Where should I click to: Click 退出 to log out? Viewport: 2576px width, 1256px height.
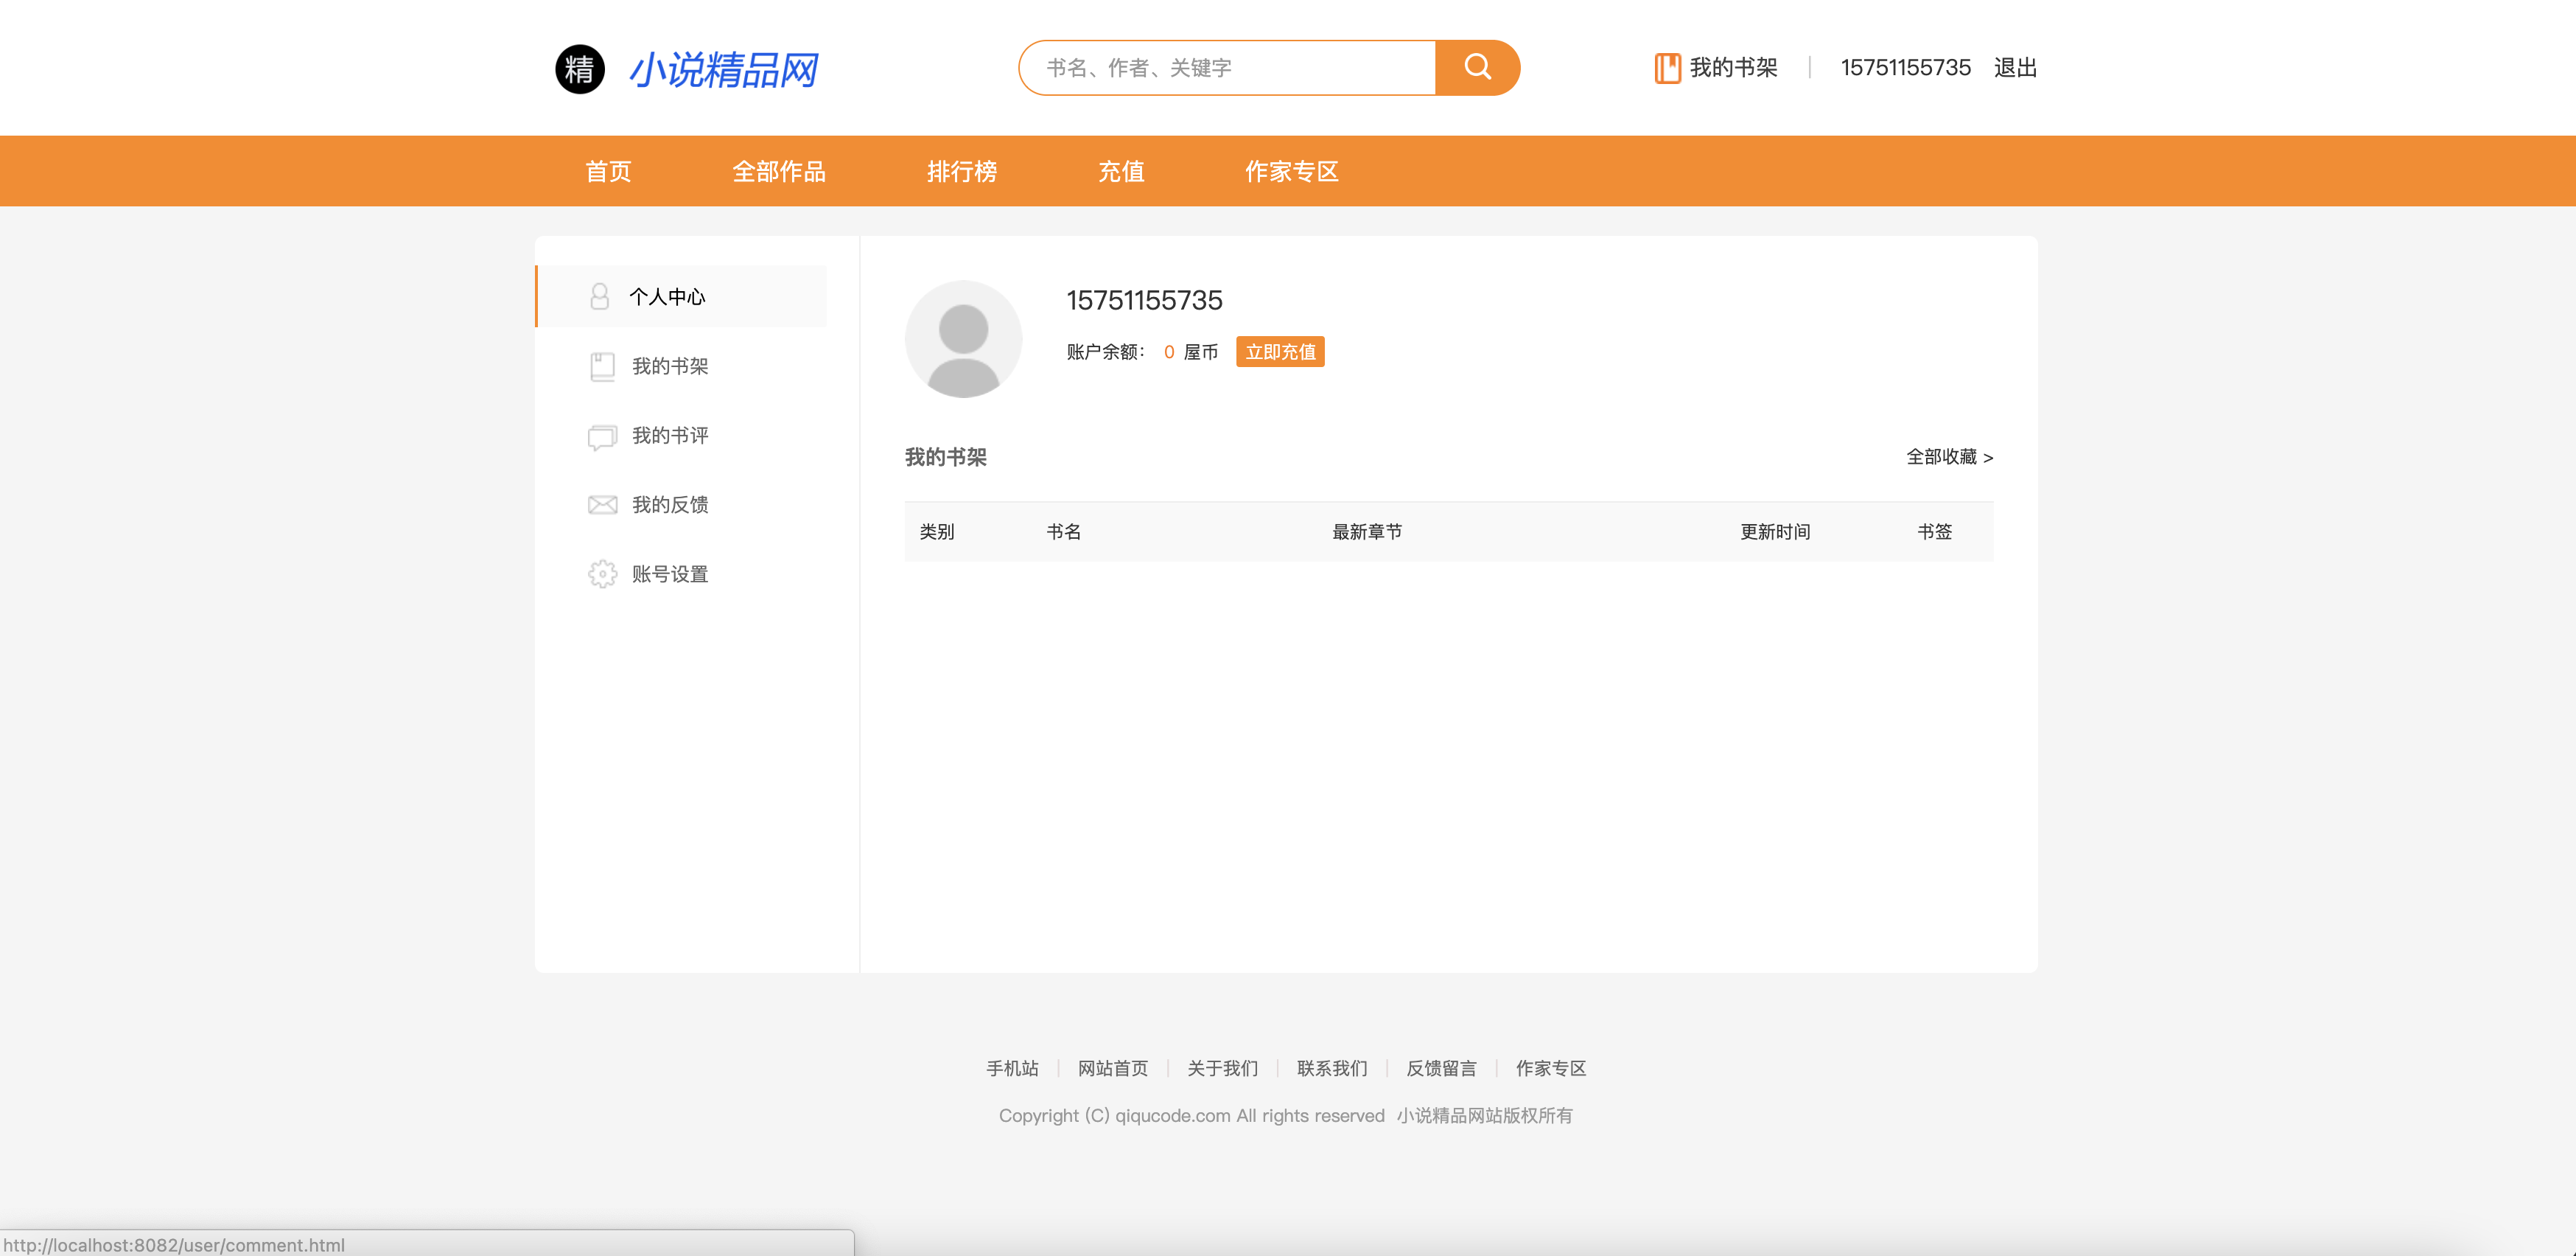[2015, 67]
